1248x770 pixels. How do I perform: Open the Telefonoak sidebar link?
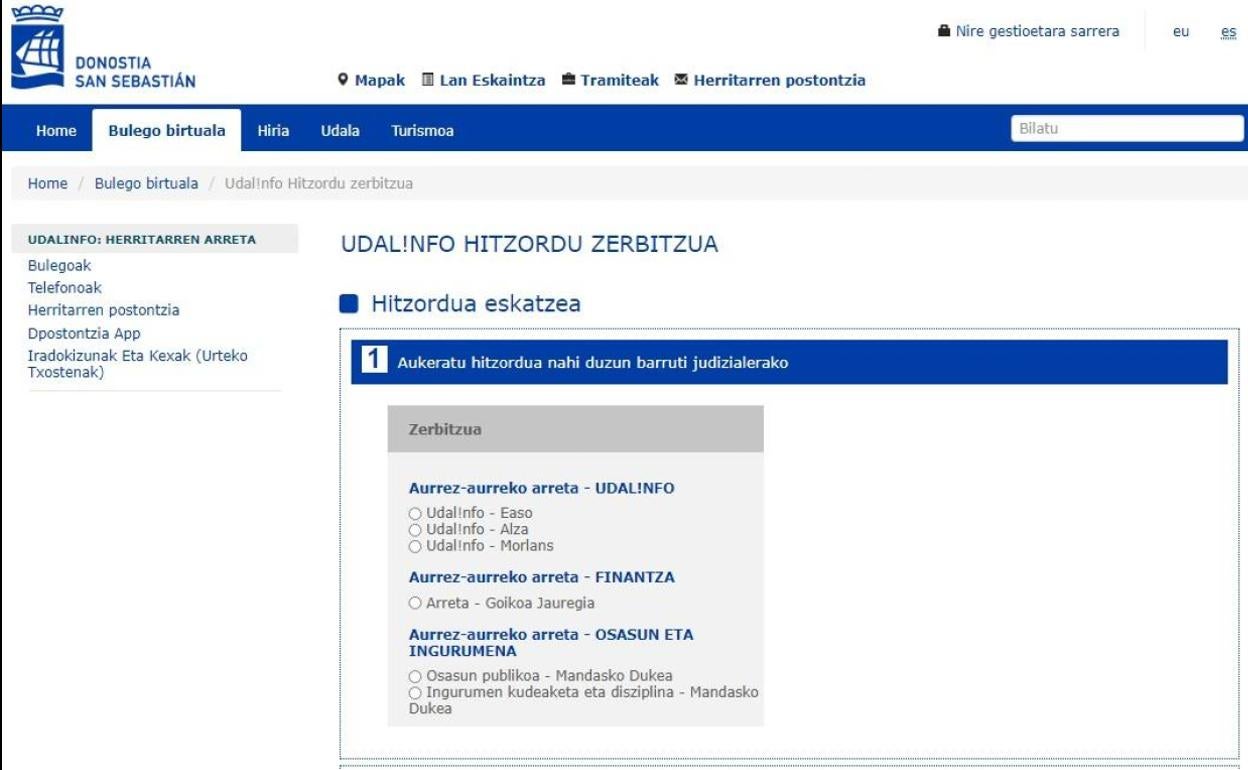coord(64,288)
